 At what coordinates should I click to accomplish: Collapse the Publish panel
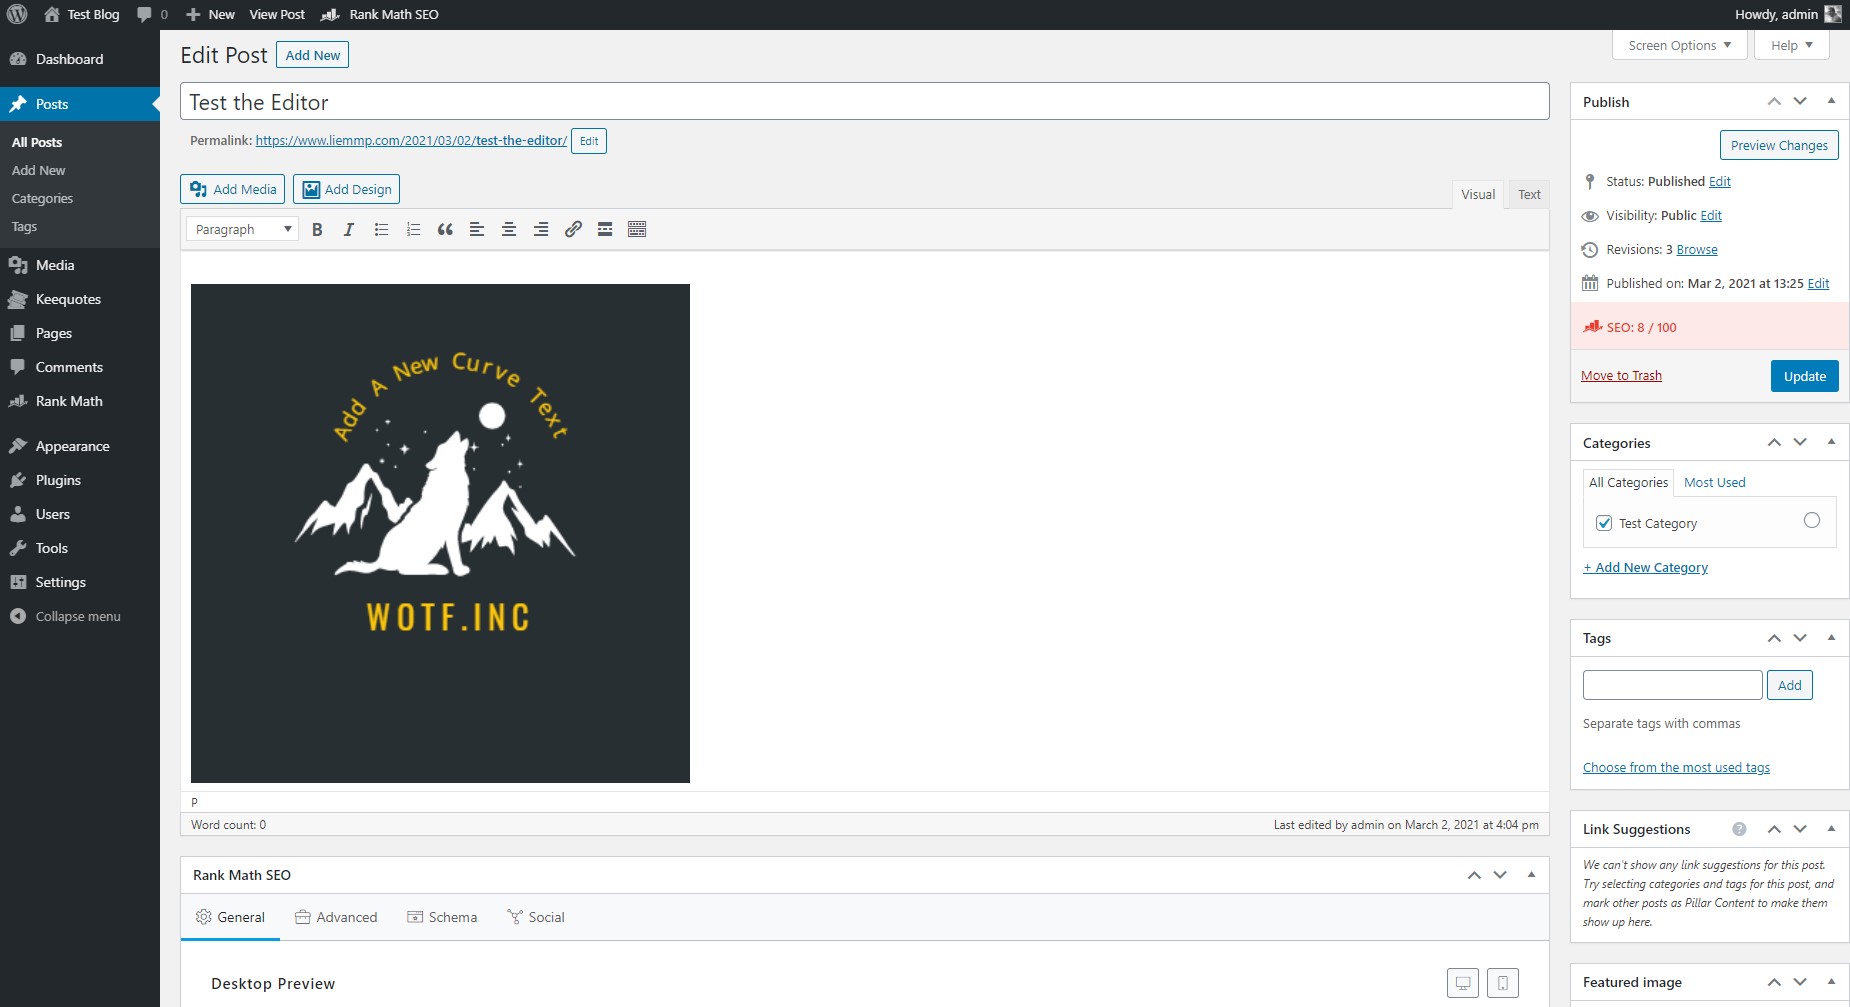pos(1831,101)
